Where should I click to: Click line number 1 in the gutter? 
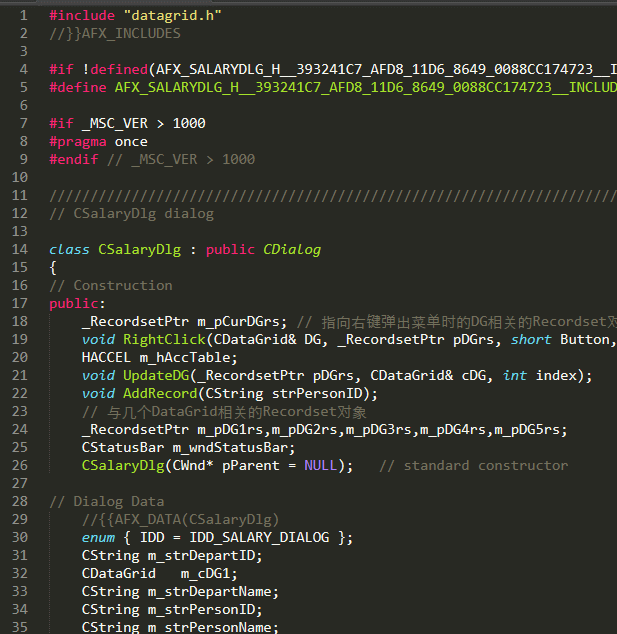[23, 16]
